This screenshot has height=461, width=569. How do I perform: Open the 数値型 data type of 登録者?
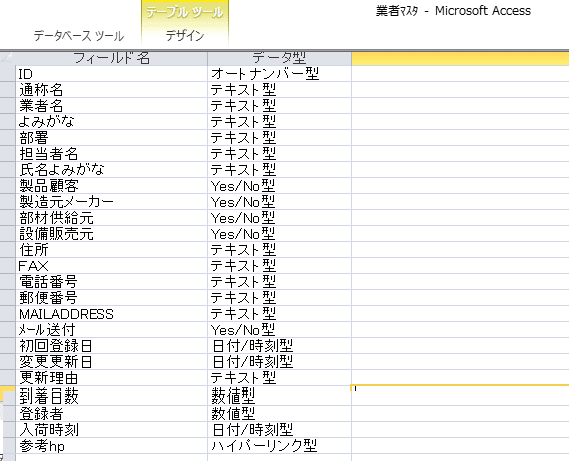(279, 413)
